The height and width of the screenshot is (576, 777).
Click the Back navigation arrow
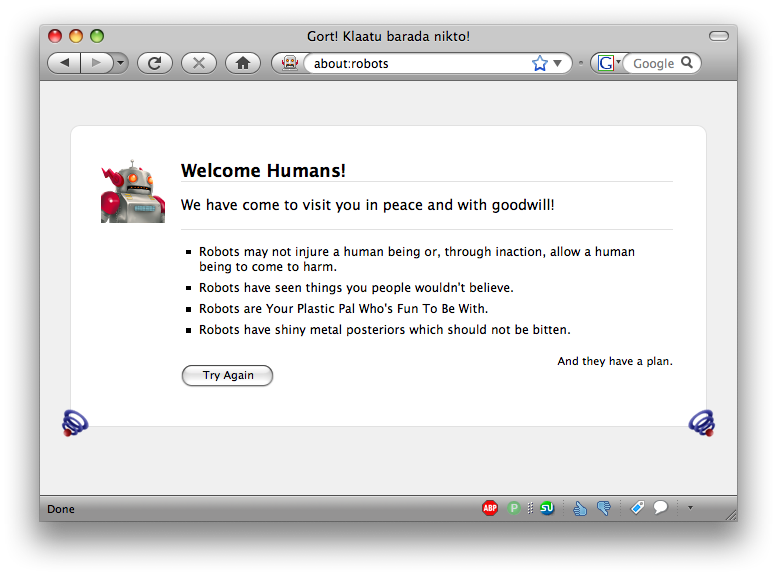[x=65, y=63]
